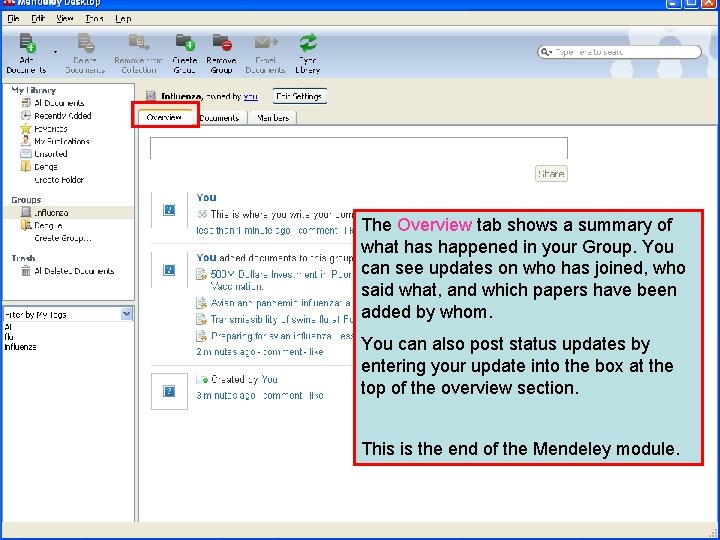
Task: Select the All tag filter
Action: (x=8, y=327)
